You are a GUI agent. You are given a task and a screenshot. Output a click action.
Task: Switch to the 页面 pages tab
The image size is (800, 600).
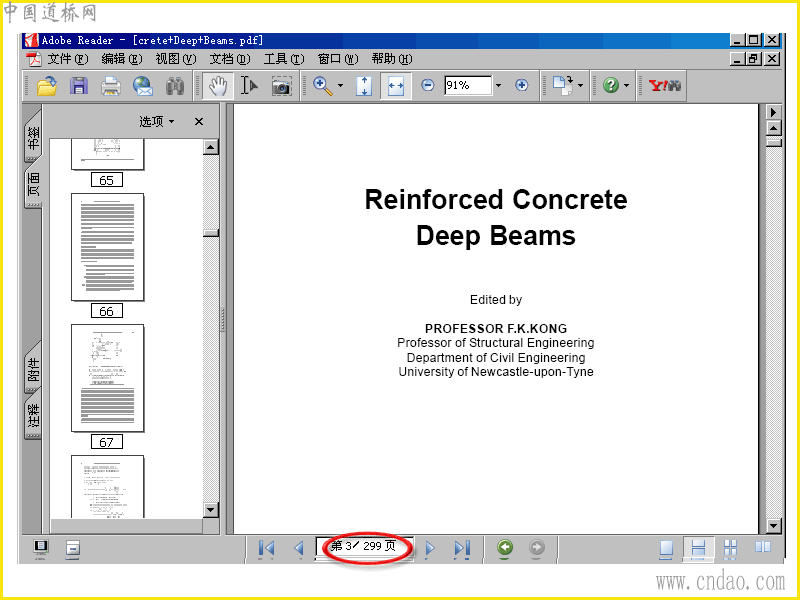tap(33, 184)
